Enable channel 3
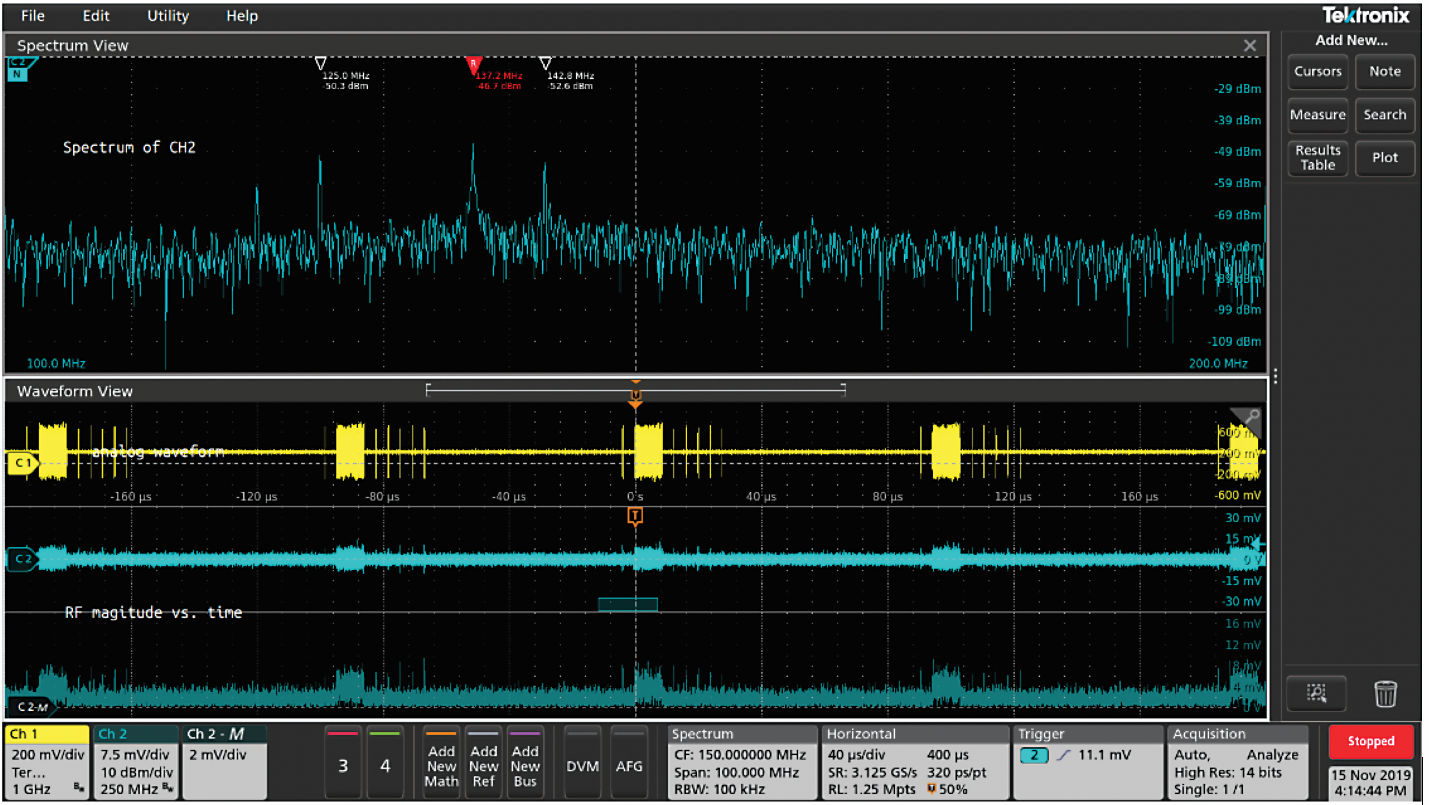The width and height of the screenshot is (1429, 805). coord(343,763)
